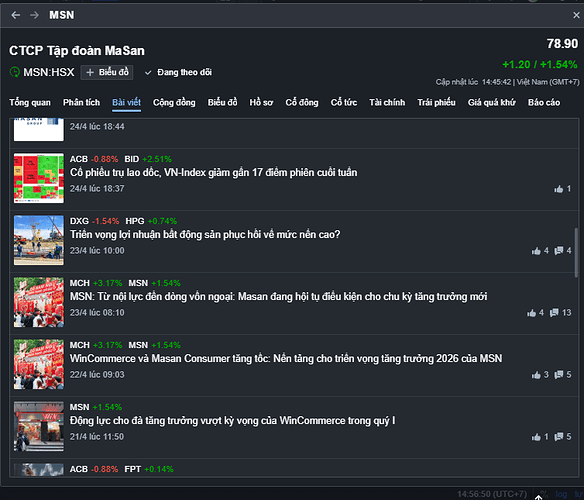Click the thumbs-up on the bất động sản article
Screen dimensions: 584x500
click(x=536, y=251)
